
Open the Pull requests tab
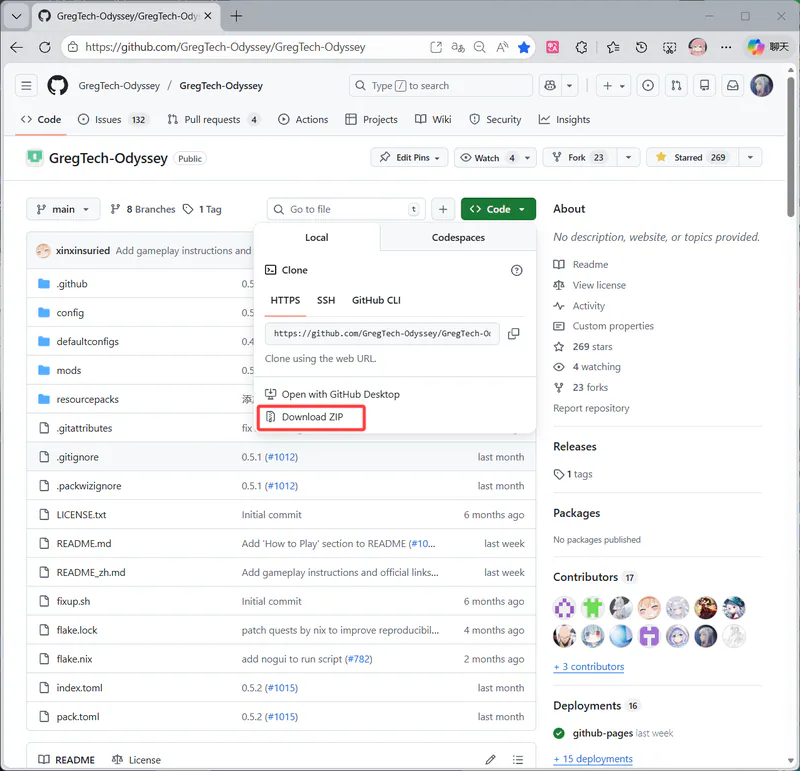[x=213, y=120]
